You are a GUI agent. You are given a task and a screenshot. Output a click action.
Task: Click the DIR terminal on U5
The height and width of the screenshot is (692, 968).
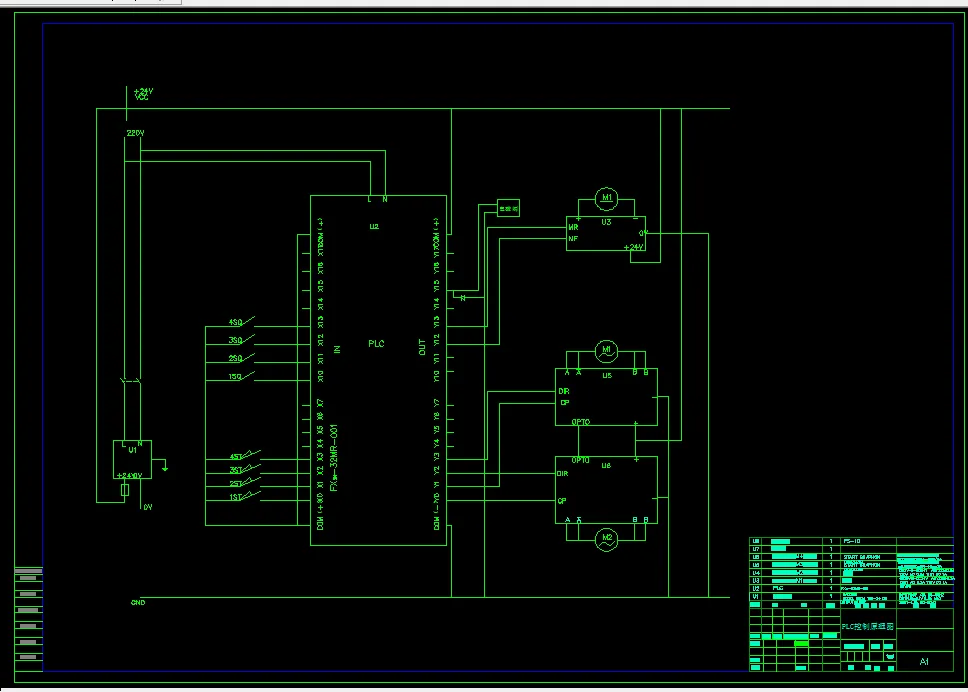(564, 391)
